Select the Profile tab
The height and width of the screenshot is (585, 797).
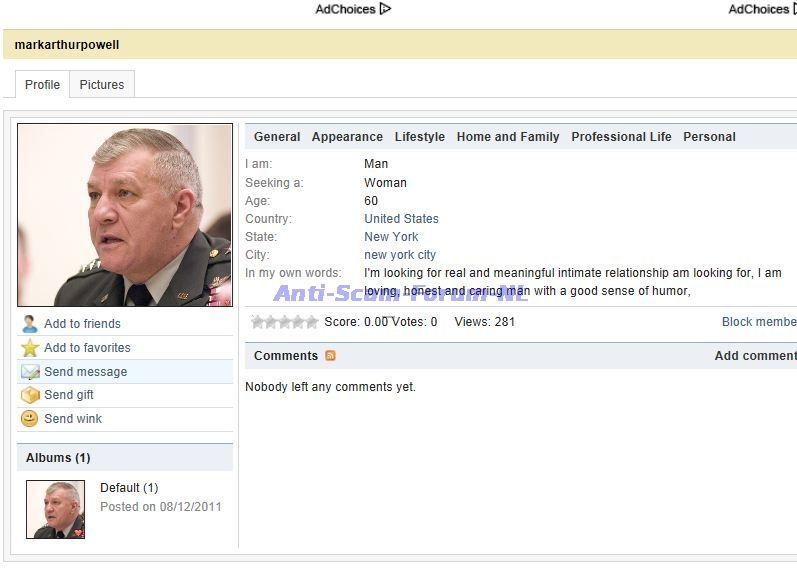pyautogui.click(x=42, y=85)
